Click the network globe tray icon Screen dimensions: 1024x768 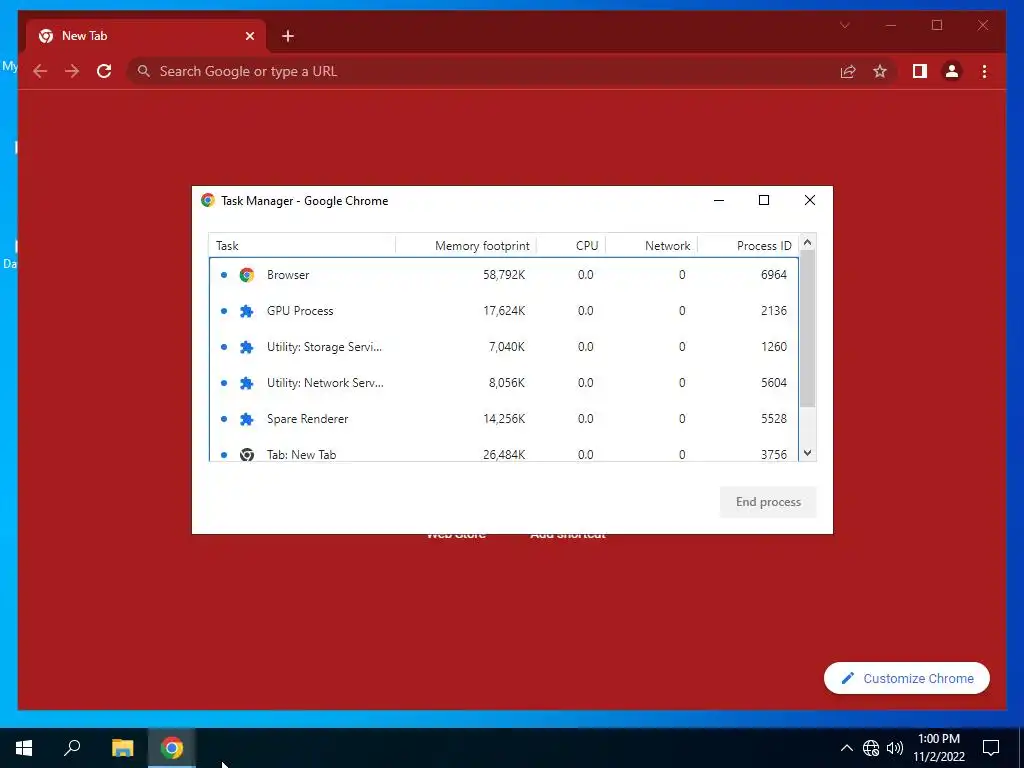[x=871, y=748]
